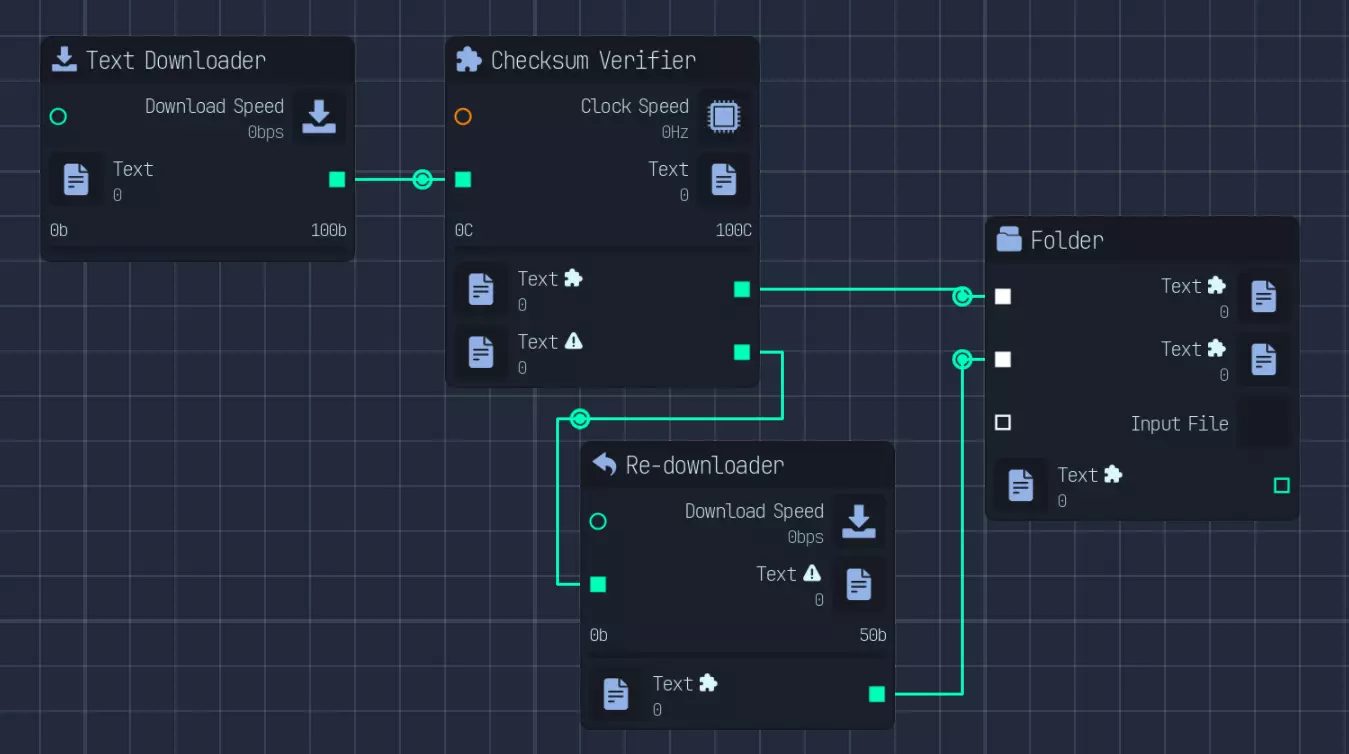Select the Text input file icon in Checksum Verifier
Image resolution: width=1349 pixels, height=754 pixels.
(724, 180)
